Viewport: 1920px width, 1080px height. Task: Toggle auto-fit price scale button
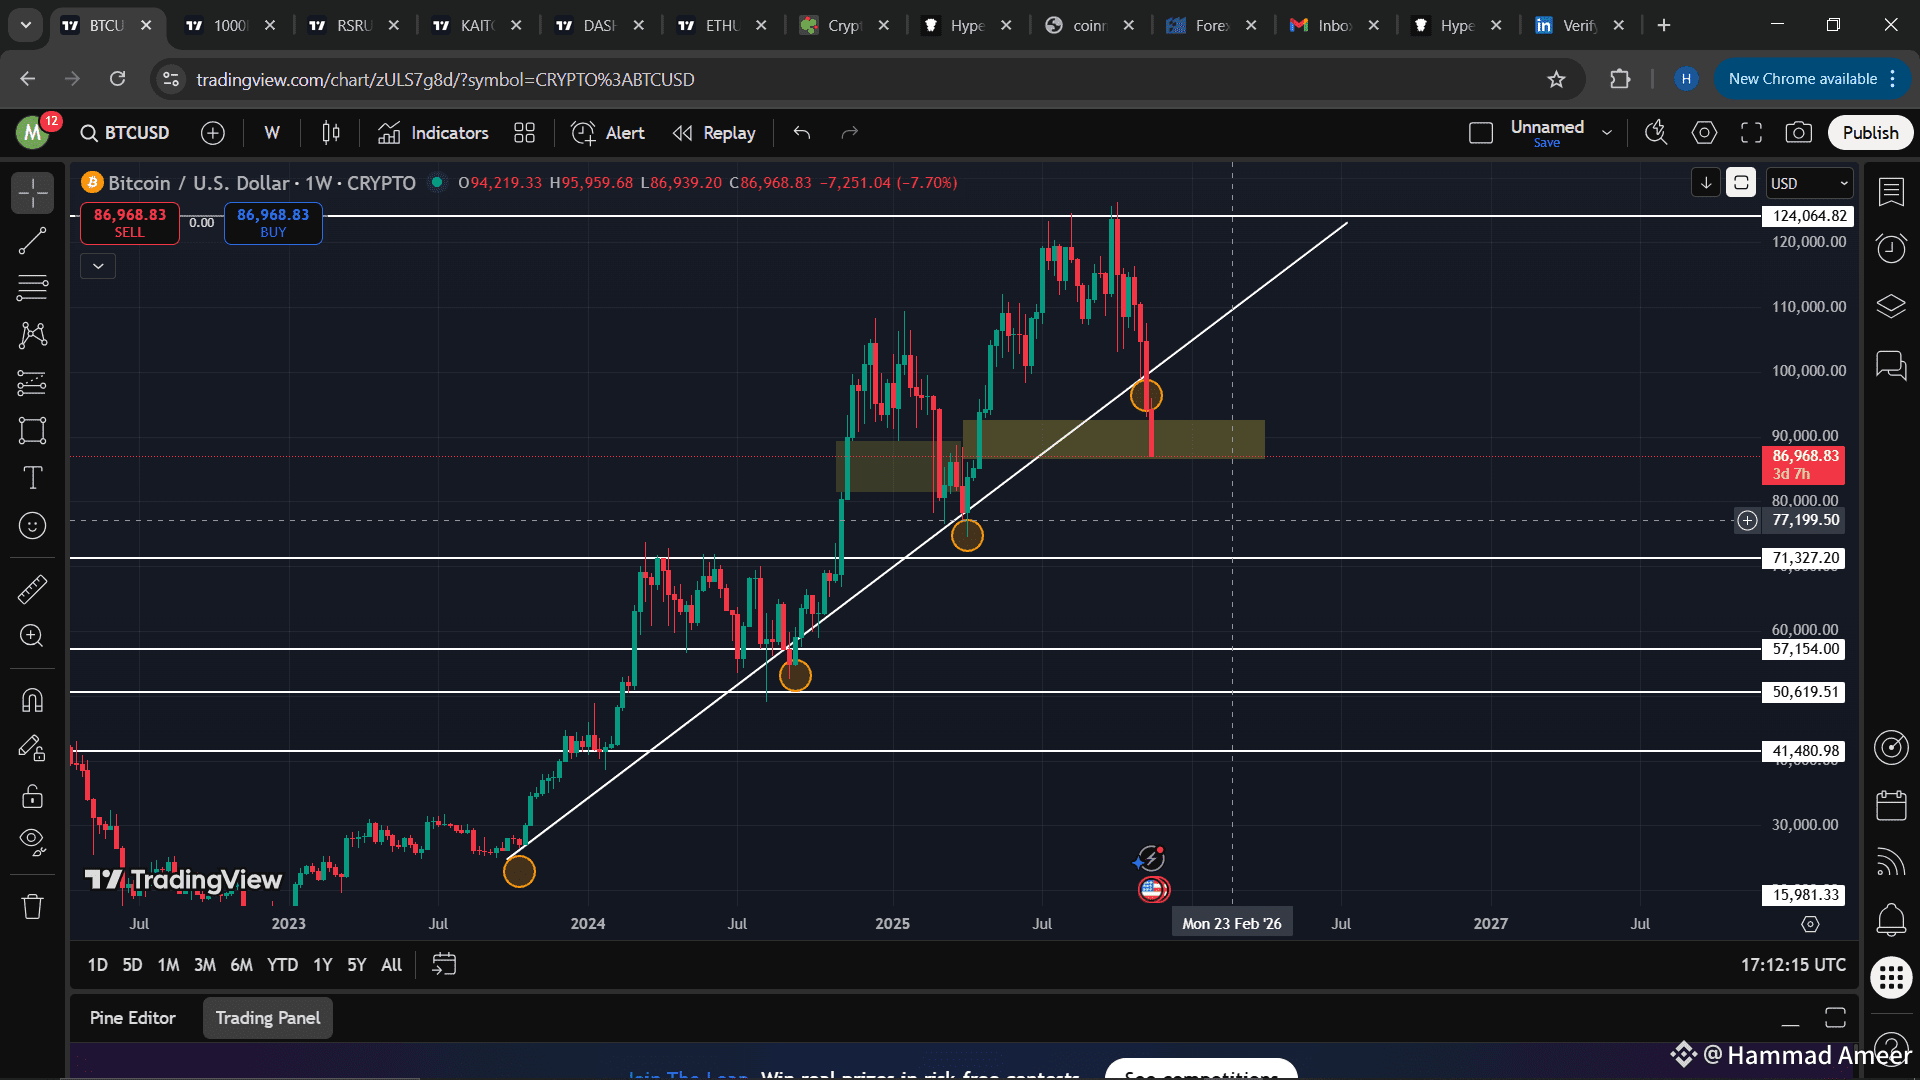pyautogui.click(x=1741, y=183)
